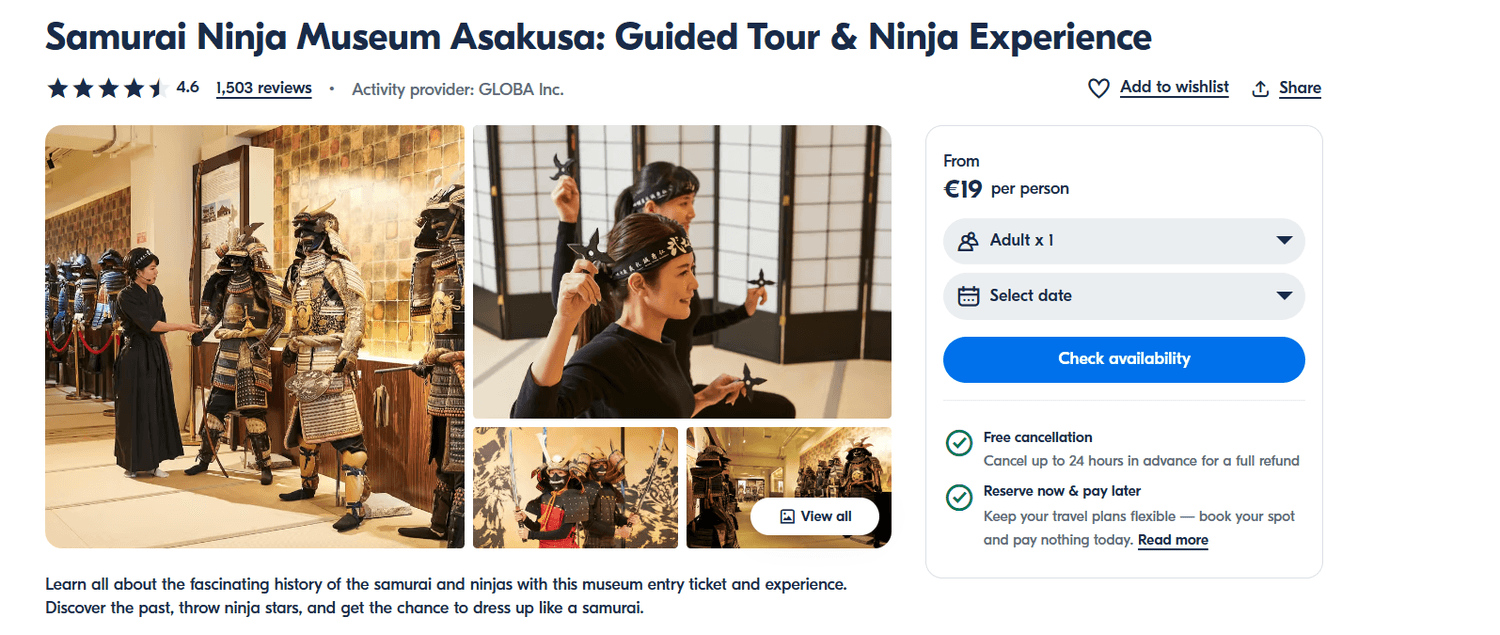Click the Select date dropdown arrow
The height and width of the screenshot is (635, 1500).
point(1284,296)
